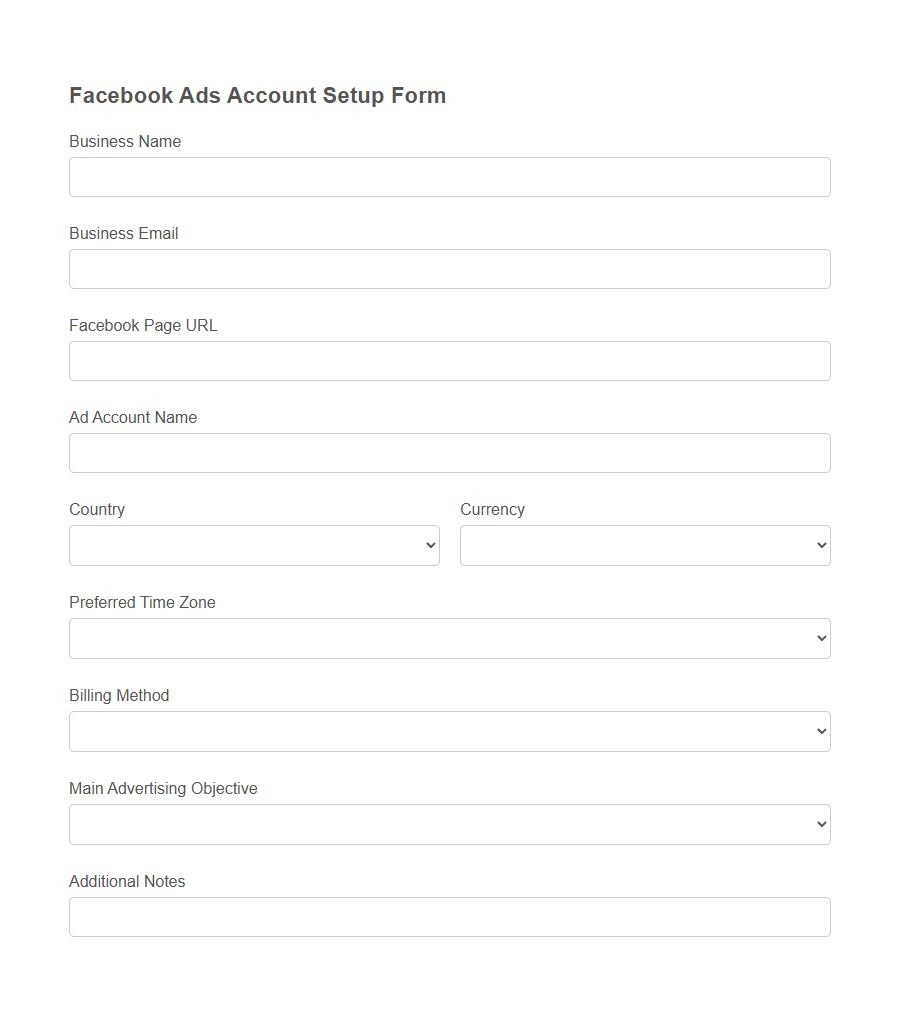Click the Billing Method chevron
Screen dimensions: 900x1009
(820, 731)
